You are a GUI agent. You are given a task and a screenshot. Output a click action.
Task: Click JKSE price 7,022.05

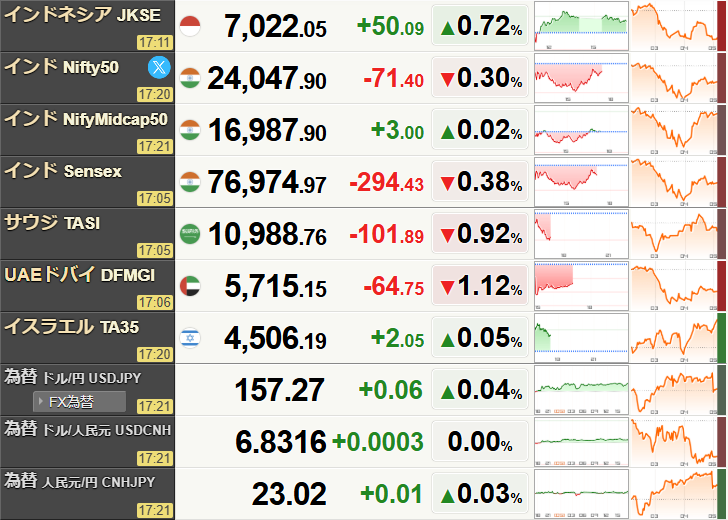275,26
